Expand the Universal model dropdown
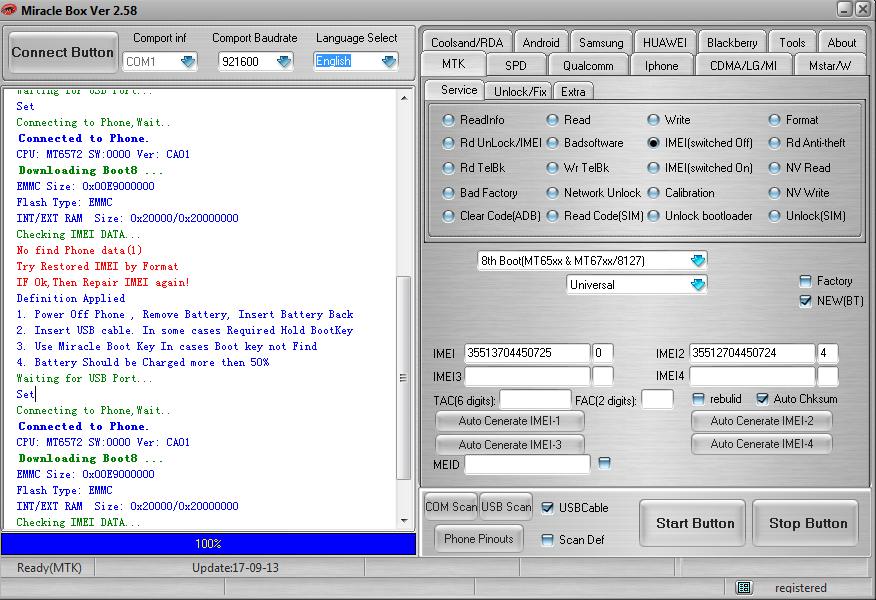Viewport: 876px width, 600px height. click(x=697, y=285)
